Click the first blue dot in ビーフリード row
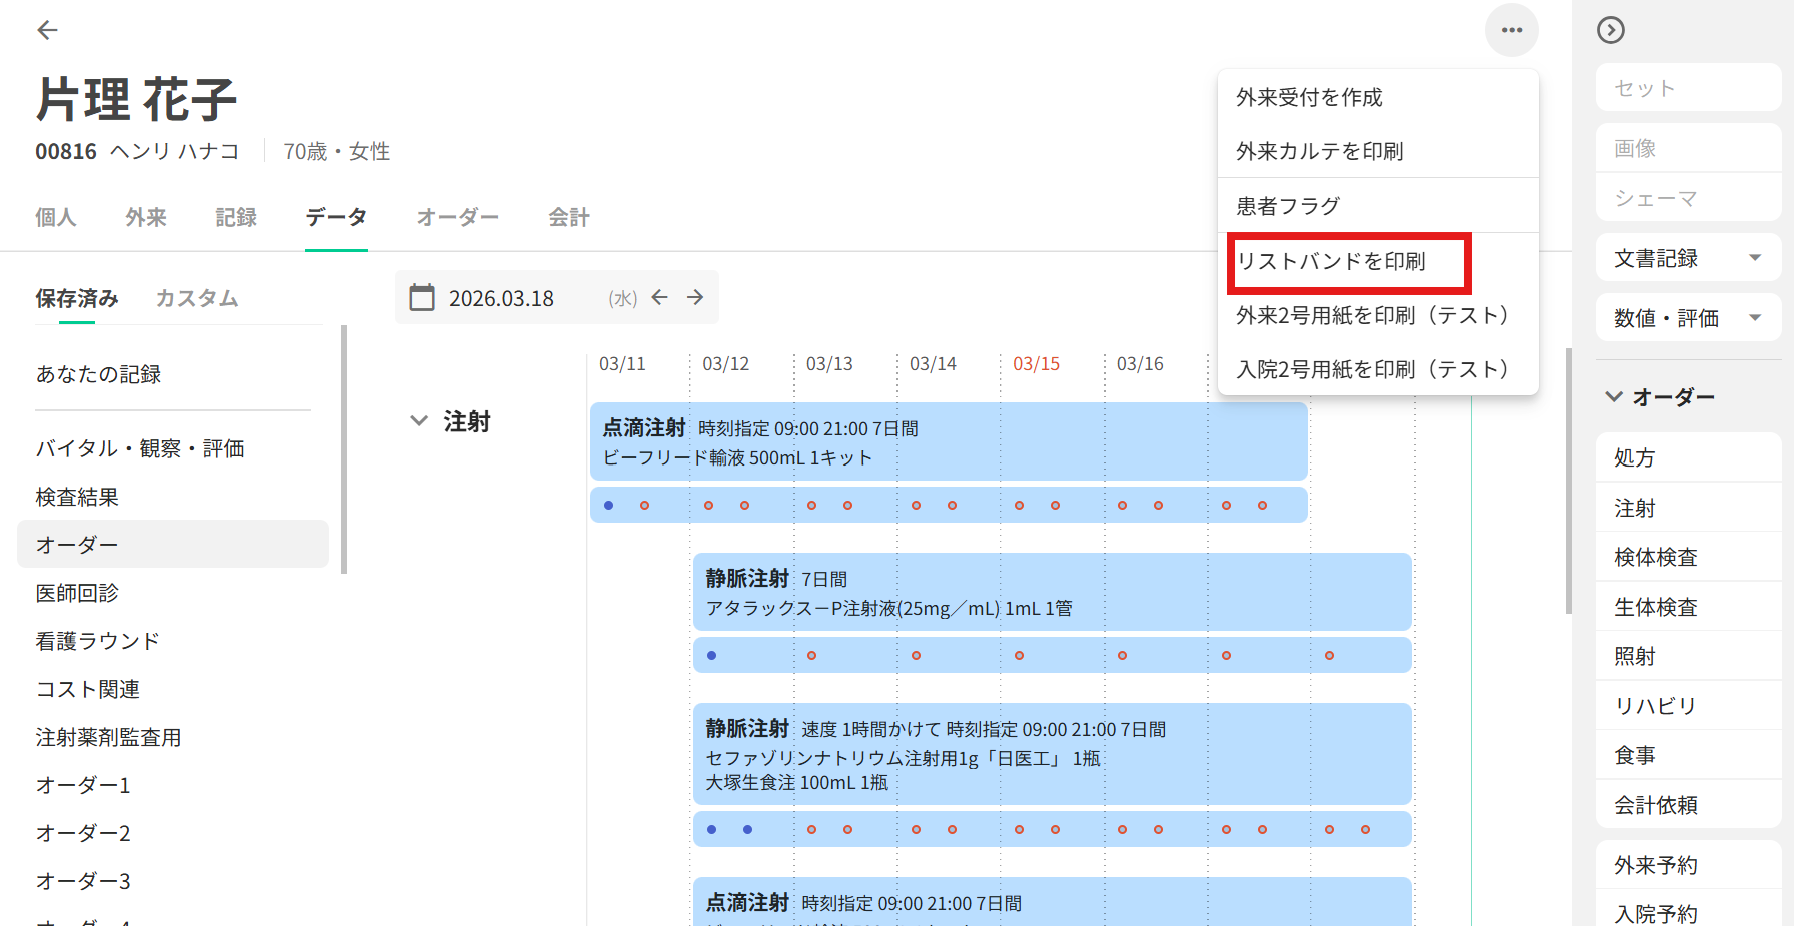1794x926 pixels. (608, 505)
